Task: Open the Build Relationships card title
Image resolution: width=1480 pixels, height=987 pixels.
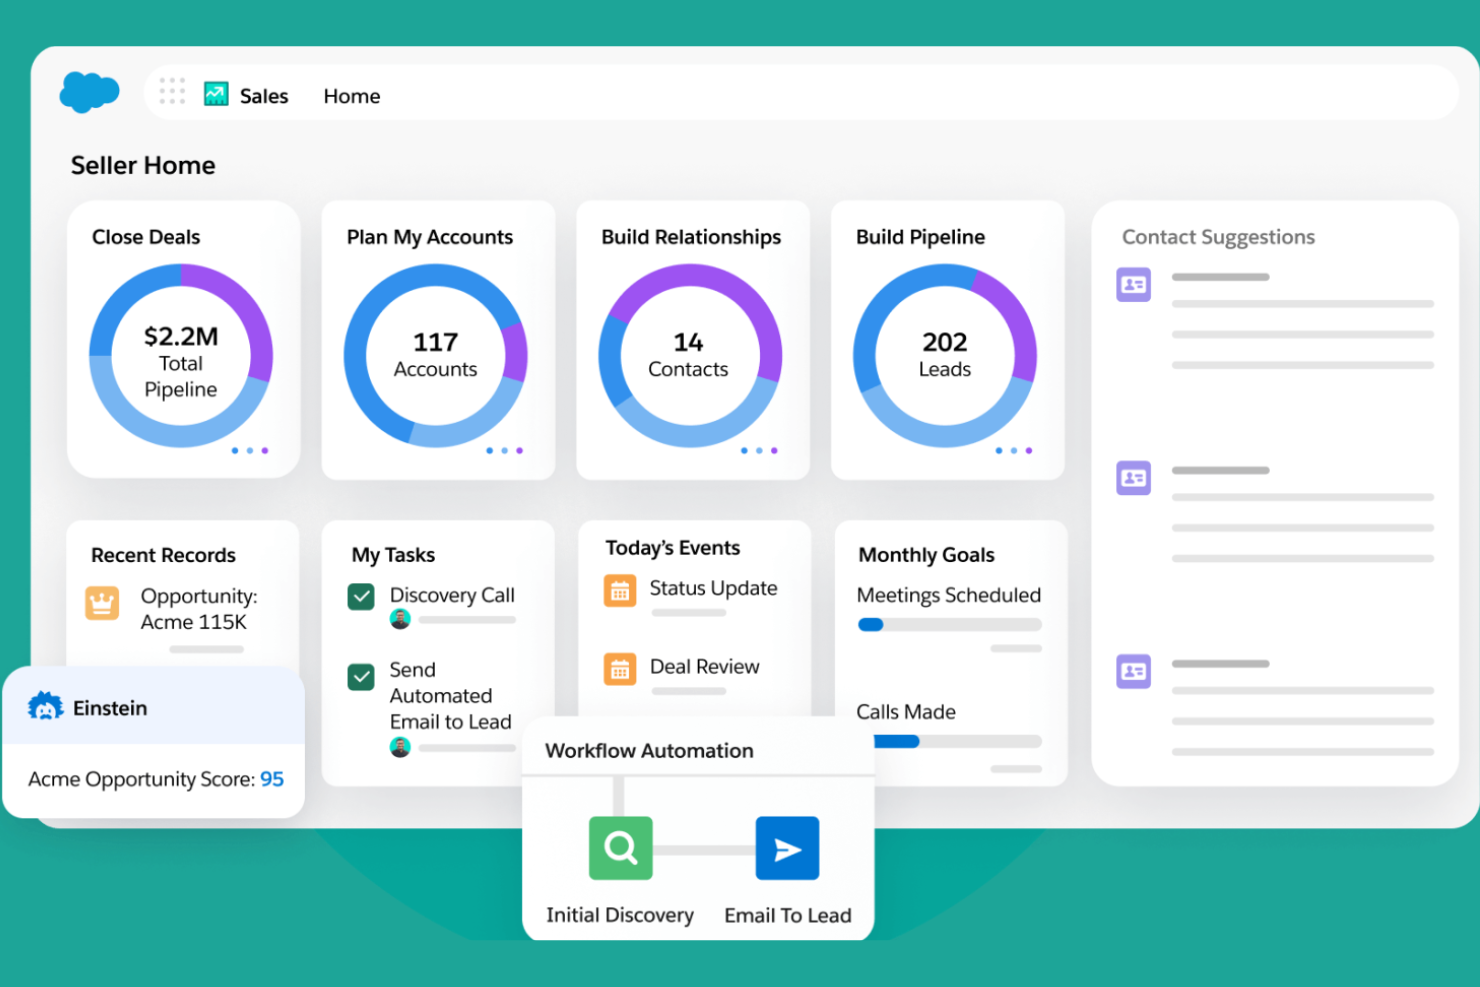Action: click(x=691, y=237)
